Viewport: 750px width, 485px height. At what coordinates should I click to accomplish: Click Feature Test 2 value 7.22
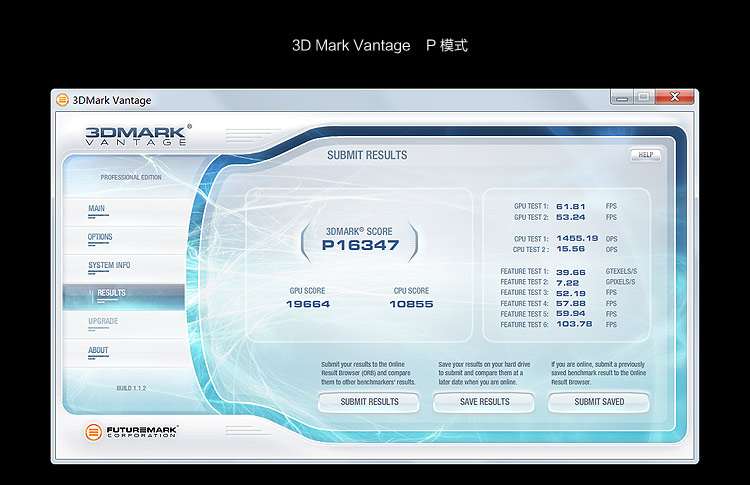[568, 283]
